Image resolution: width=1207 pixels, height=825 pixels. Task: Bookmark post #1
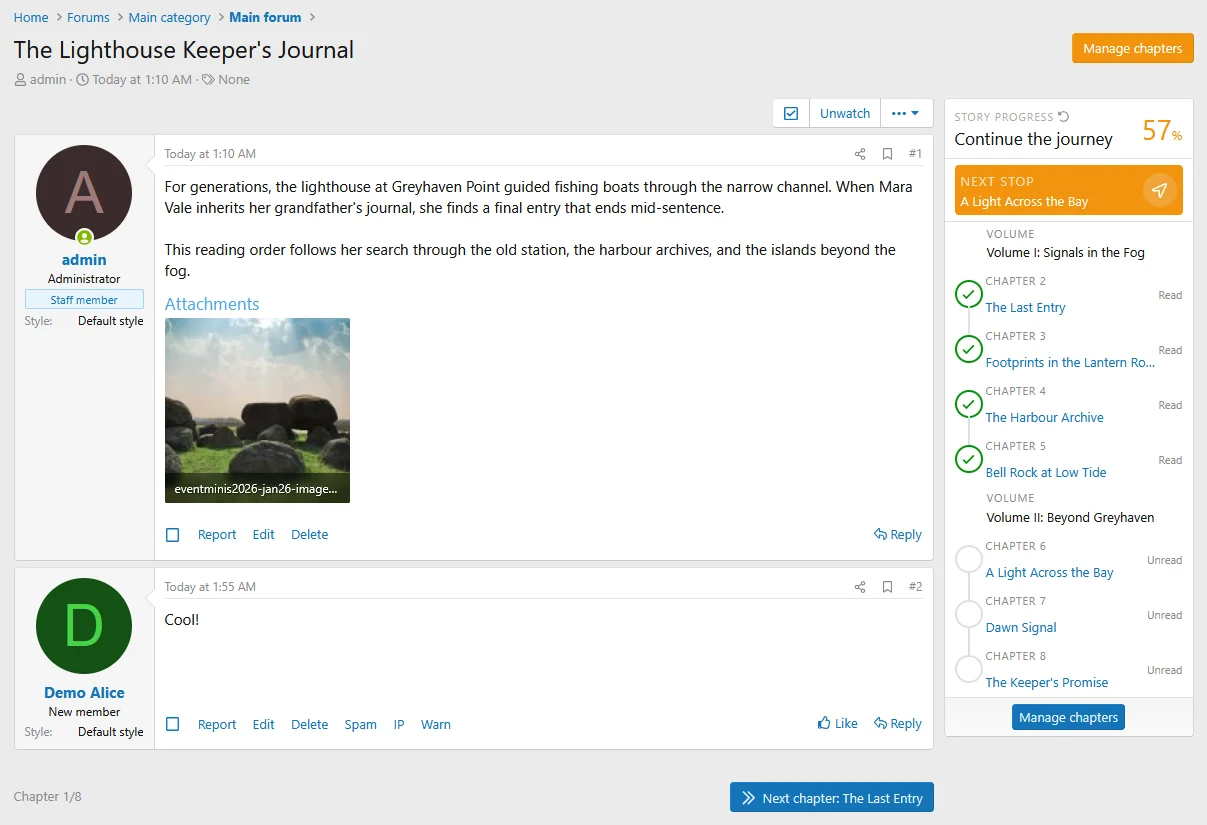(887, 154)
